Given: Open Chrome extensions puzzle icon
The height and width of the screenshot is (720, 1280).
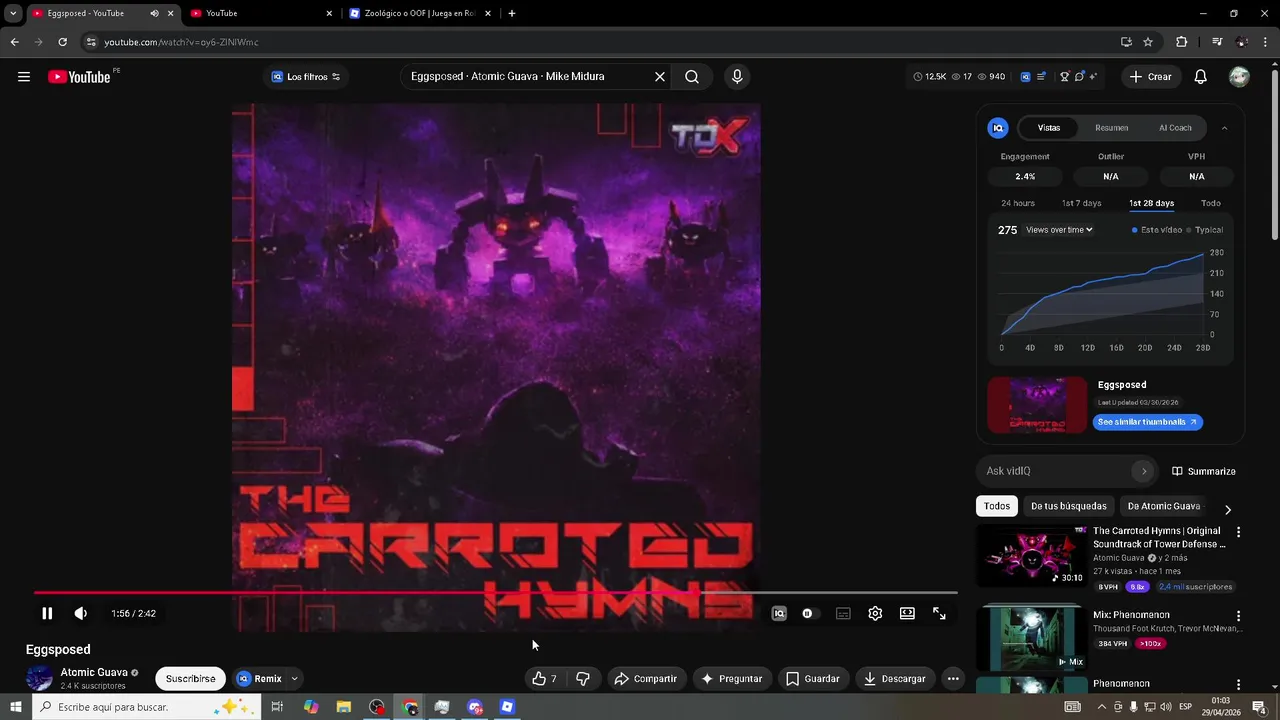Looking at the screenshot, I should pyautogui.click(x=1182, y=42).
